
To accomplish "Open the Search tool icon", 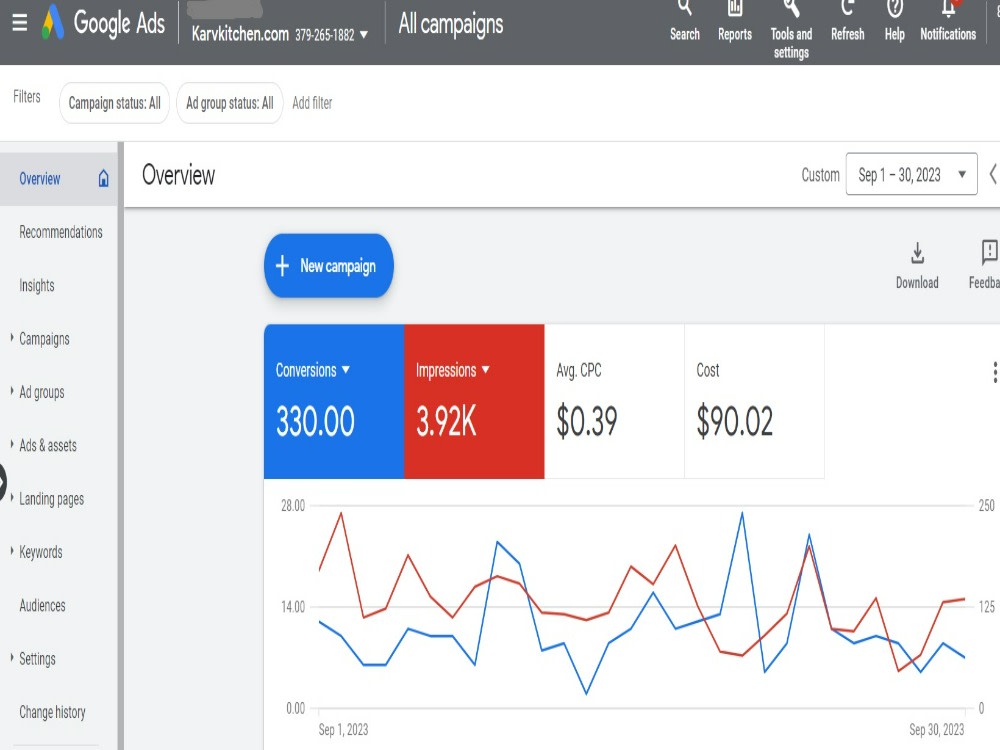I will pyautogui.click(x=684, y=8).
